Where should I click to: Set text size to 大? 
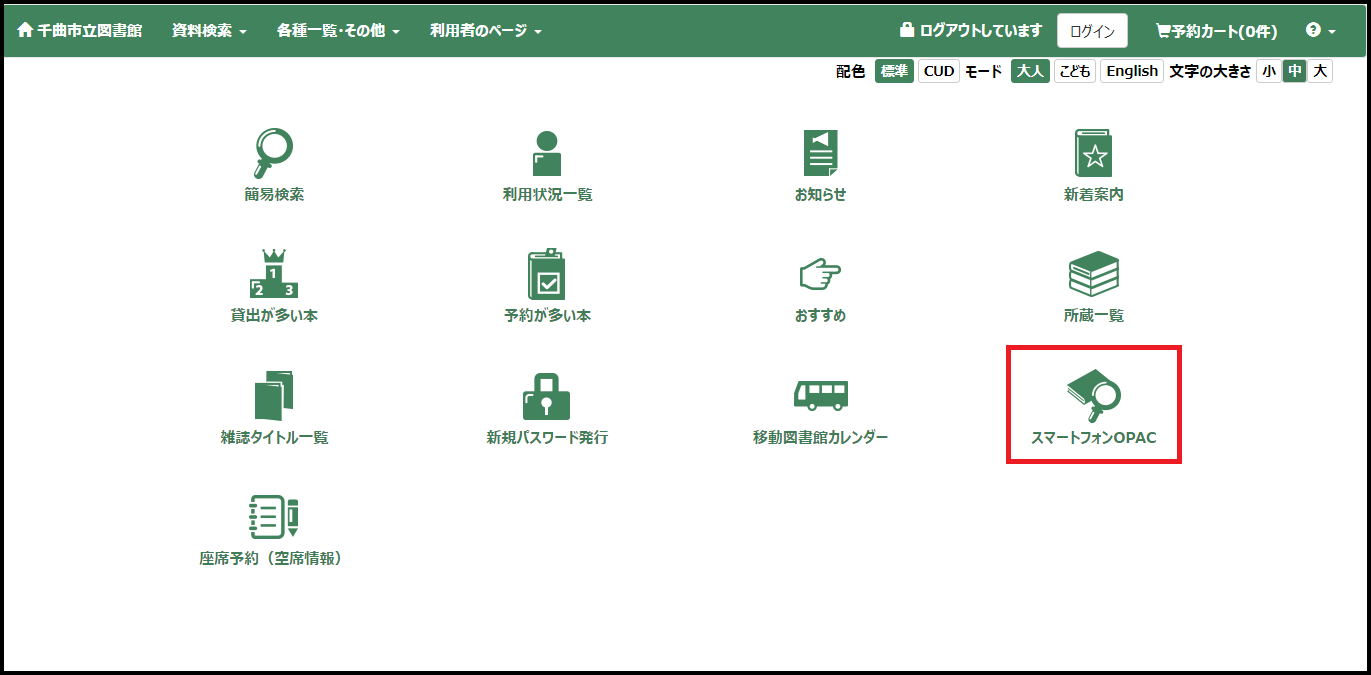[x=1320, y=71]
